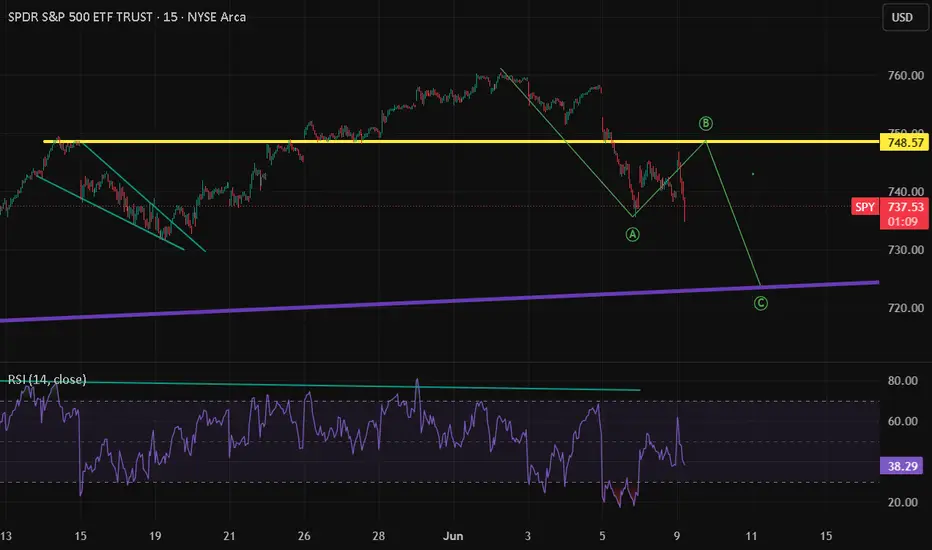Click the 760.00 price axis label
Image resolution: width=932 pixels, height=550 pixels.
point(905,76)
